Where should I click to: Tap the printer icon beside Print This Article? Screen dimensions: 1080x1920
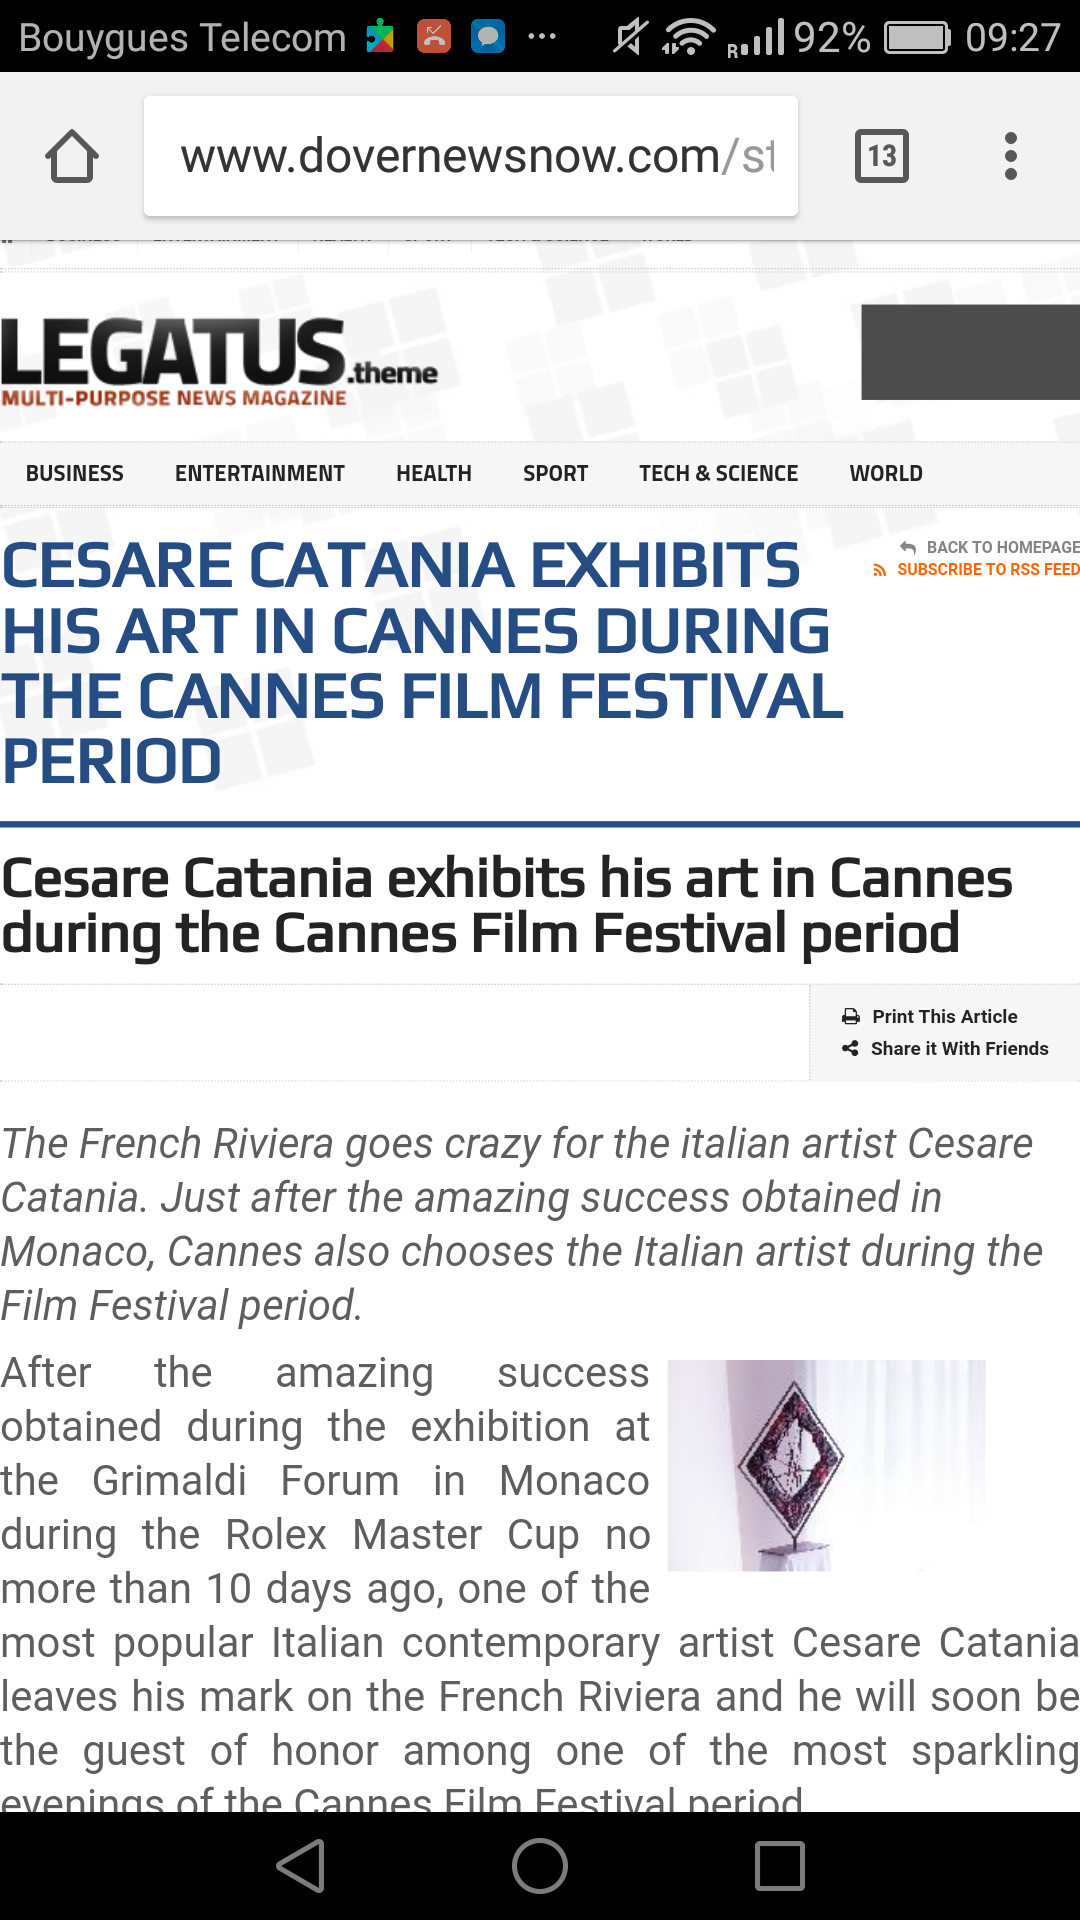point(851,1017)
